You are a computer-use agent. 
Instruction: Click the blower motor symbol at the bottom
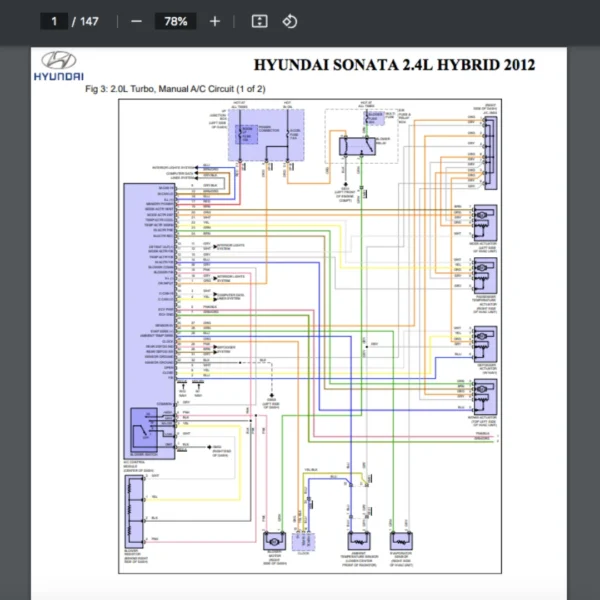(x=272, y=541)
